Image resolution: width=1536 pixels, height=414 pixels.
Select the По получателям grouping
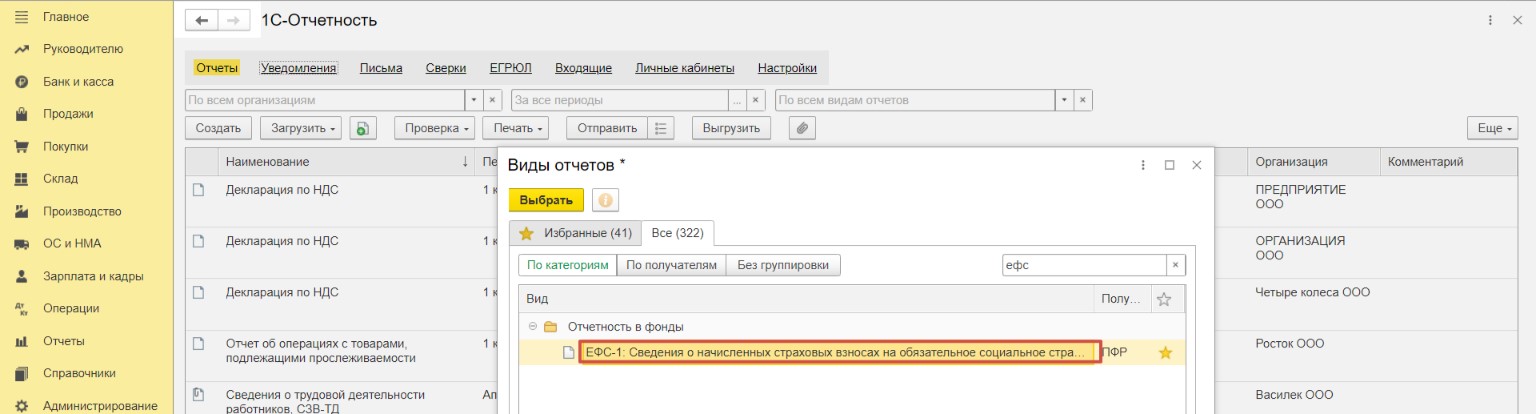coord(672,265)
